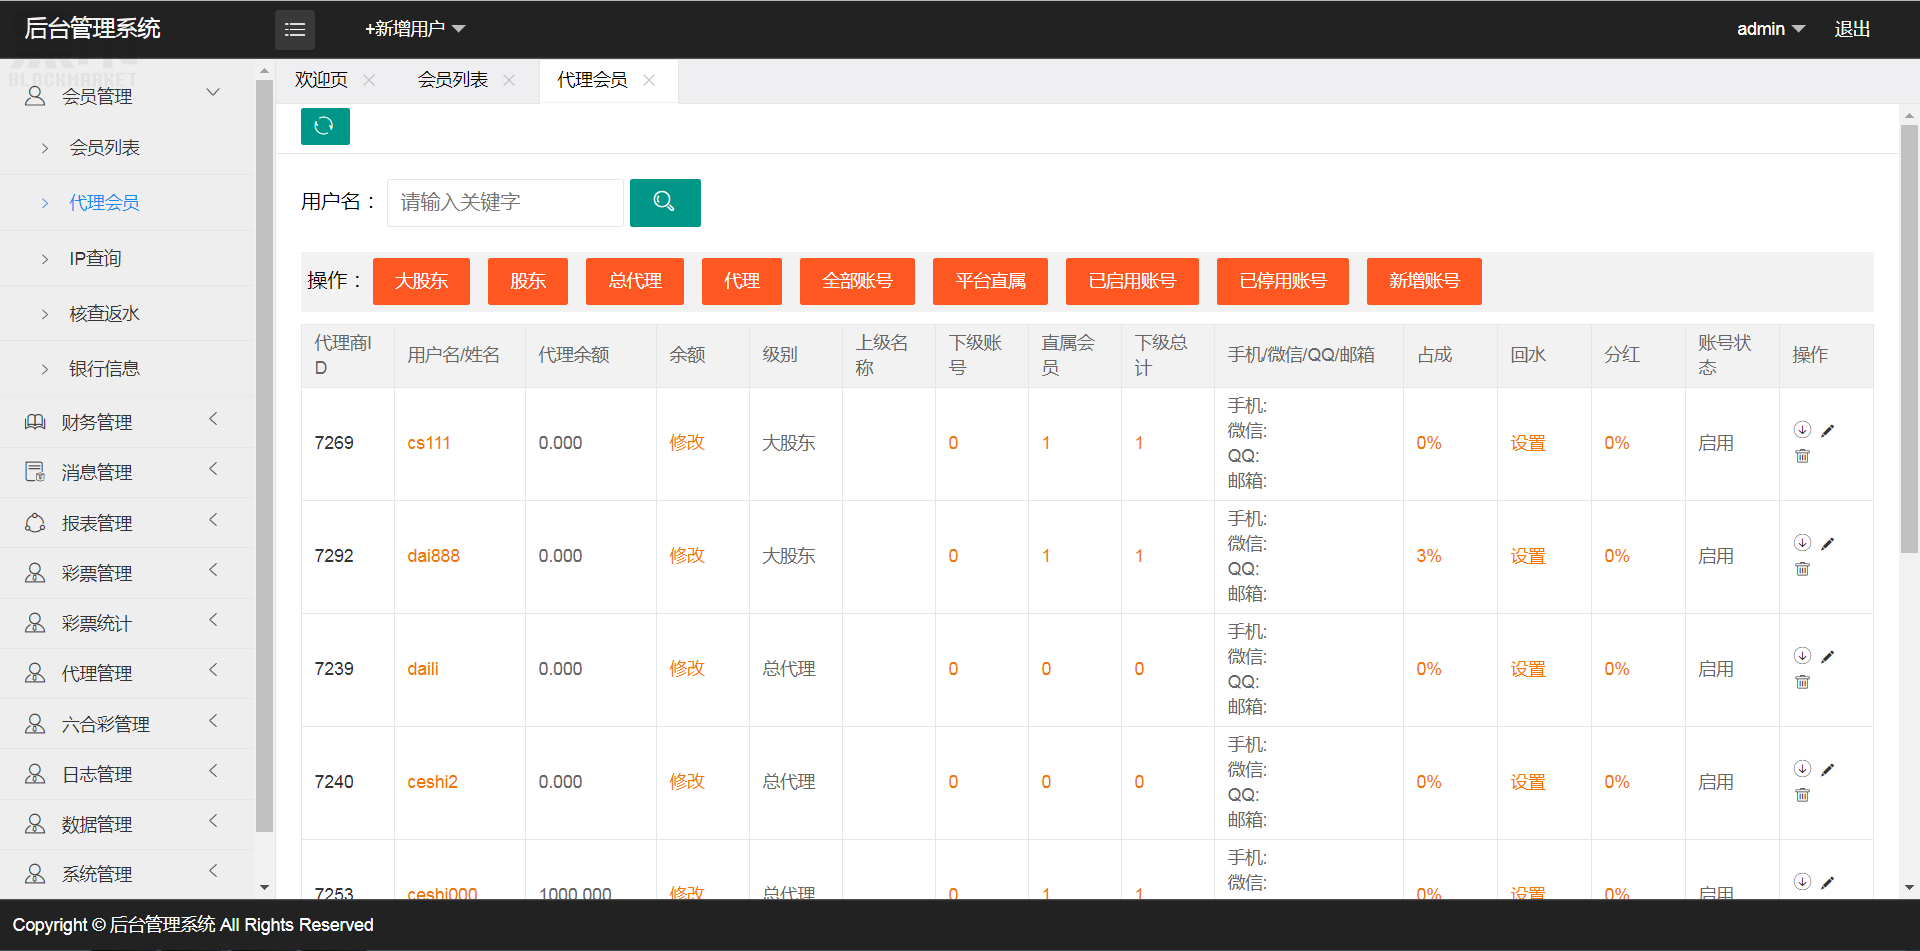Image resolution: width=1920 pixels, height=951 pixels.
Task: Open the admin user dropdown
Action: click(x=1769, y=29)
